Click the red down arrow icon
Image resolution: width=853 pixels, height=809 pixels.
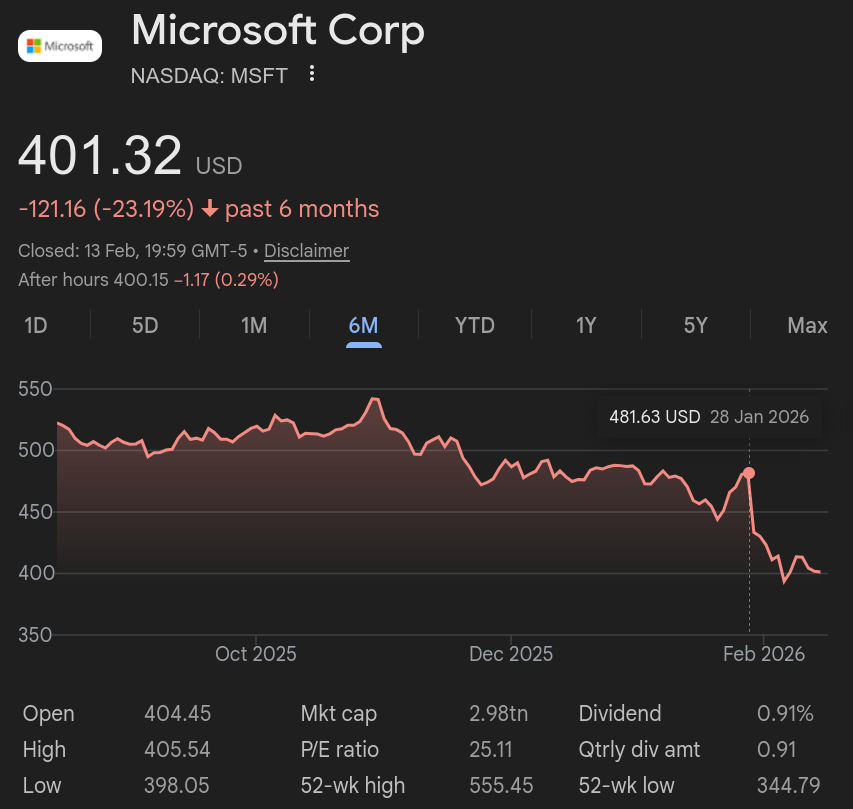(x=210, y=209)
